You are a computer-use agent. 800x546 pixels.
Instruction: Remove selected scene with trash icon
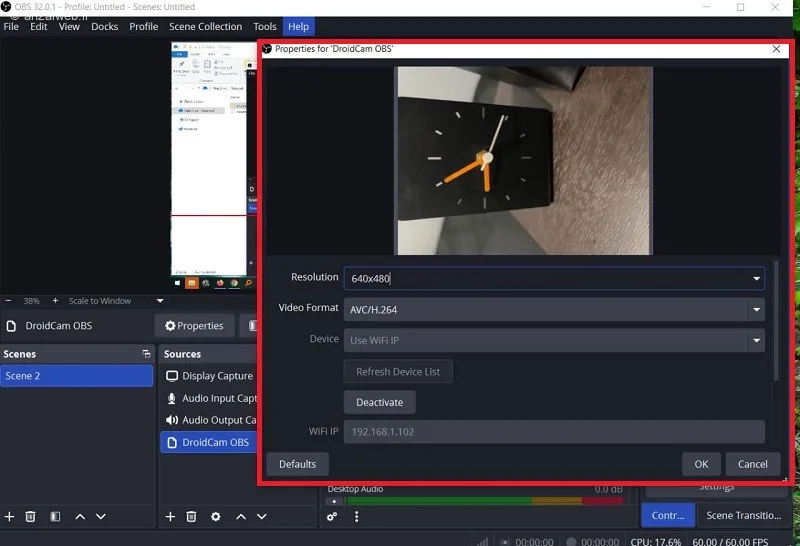tap(31, 516)
